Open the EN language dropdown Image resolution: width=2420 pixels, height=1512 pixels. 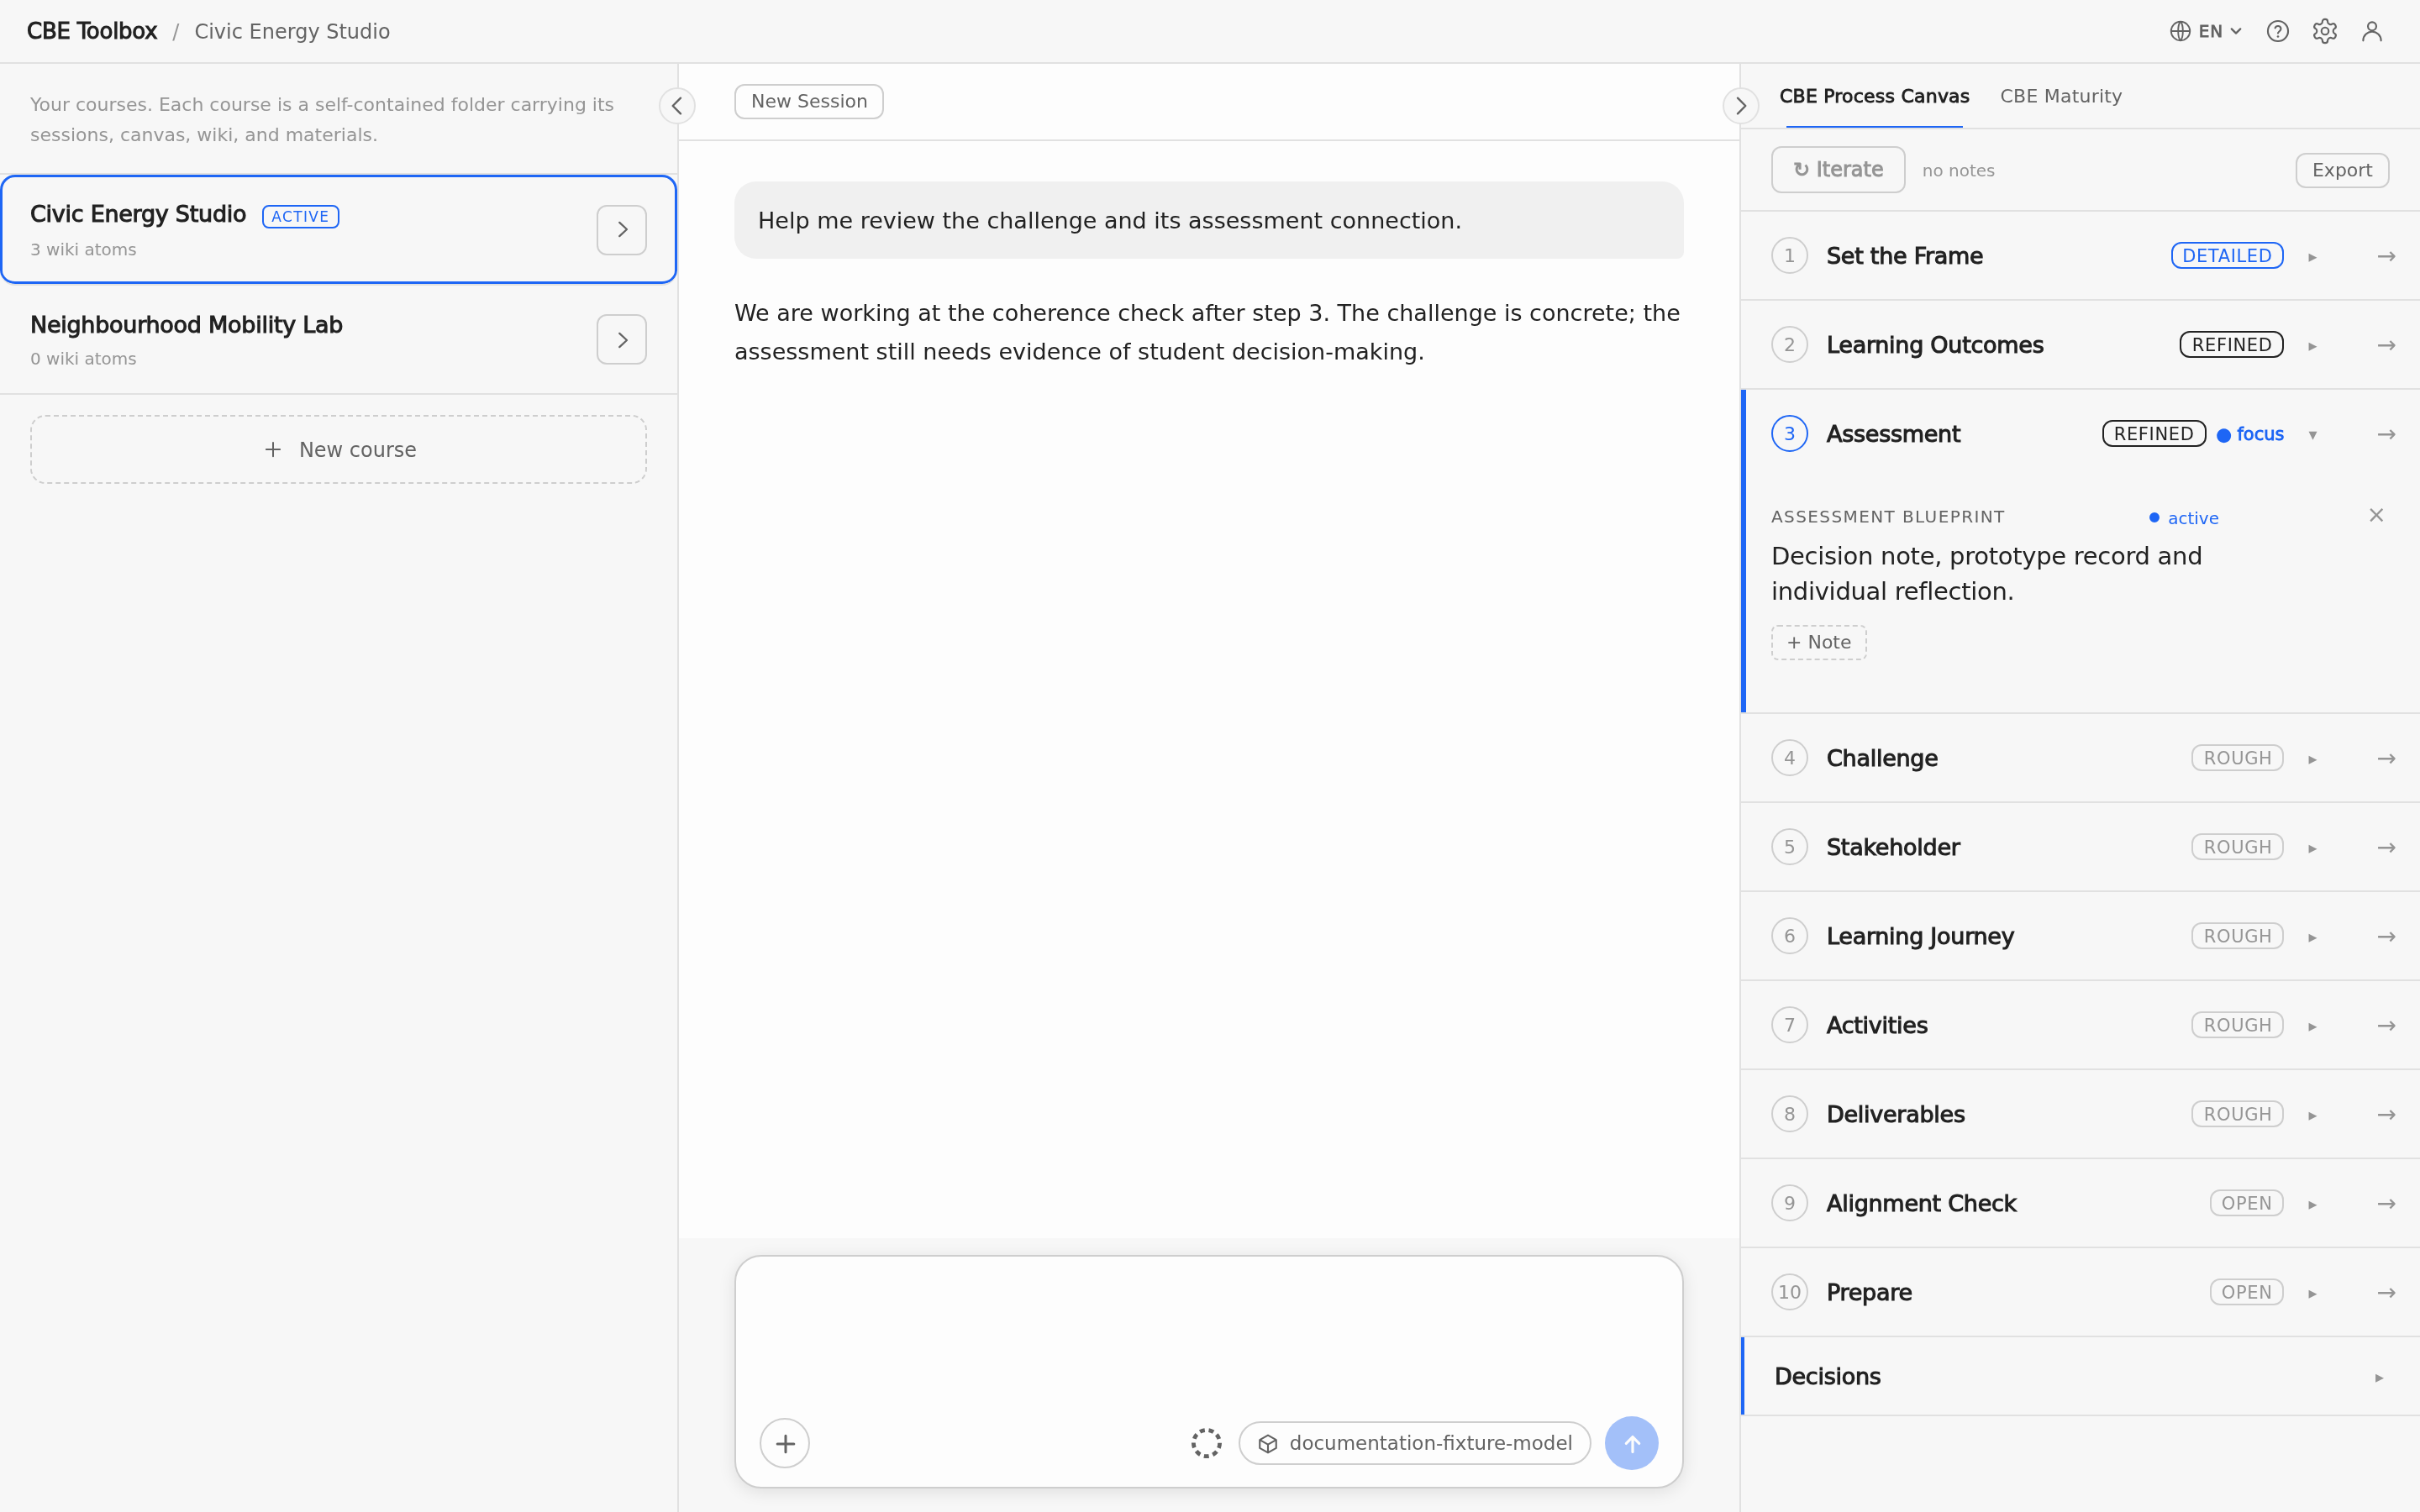click(2205, 31)
